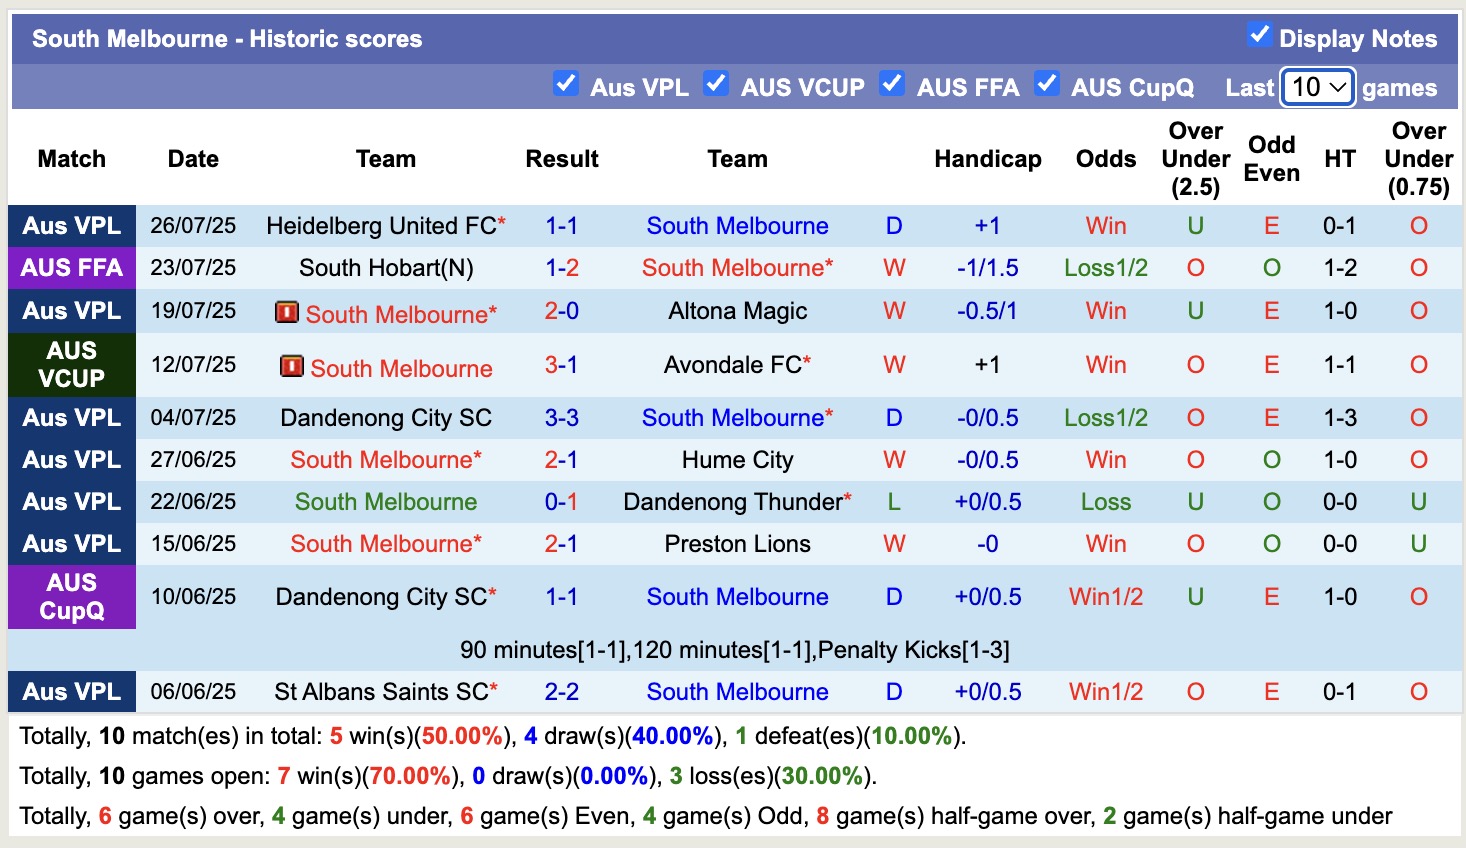Toggle the Display Notes checkbox
1466x848 pixels.
(1257, 33)
